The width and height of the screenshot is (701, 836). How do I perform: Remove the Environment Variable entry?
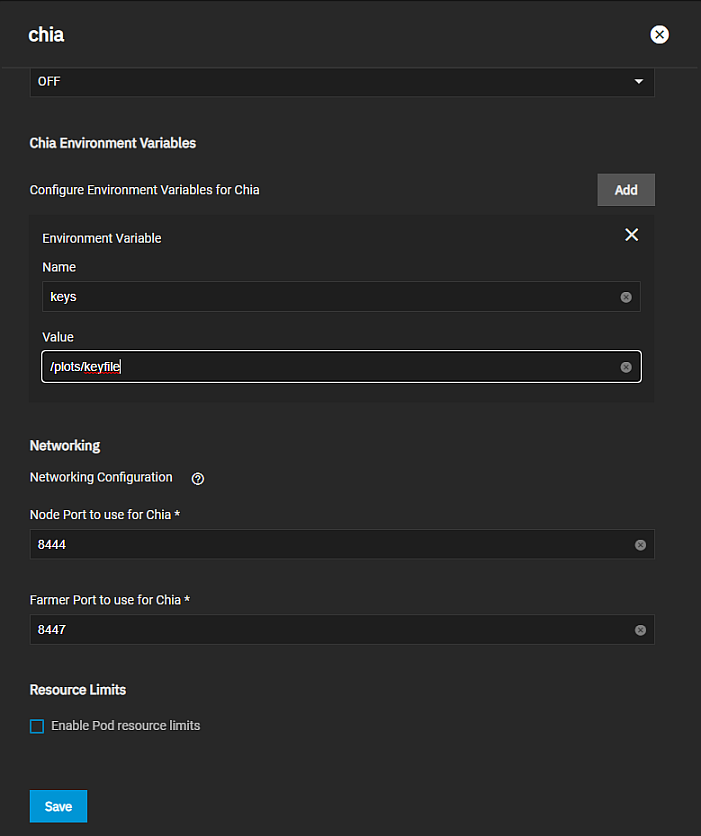point(631,234)
